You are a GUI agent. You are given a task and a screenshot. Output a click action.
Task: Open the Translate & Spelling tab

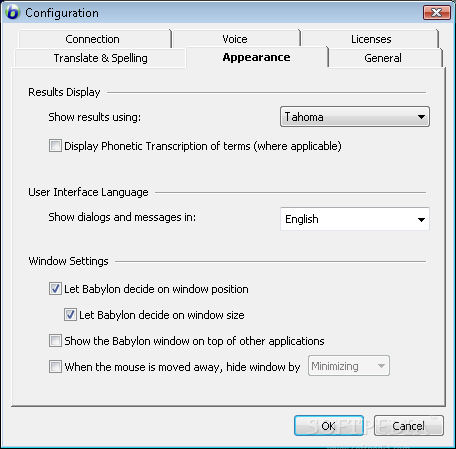click(100, 58)
